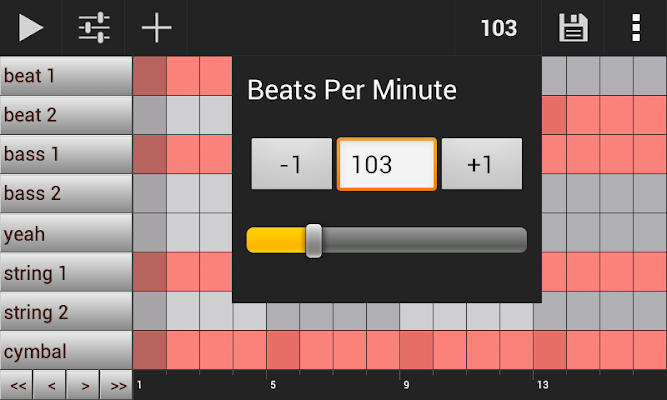This screenshot has width=667, height=400.
Task: Toggle the first cell of yeah row
Action: 150,232
